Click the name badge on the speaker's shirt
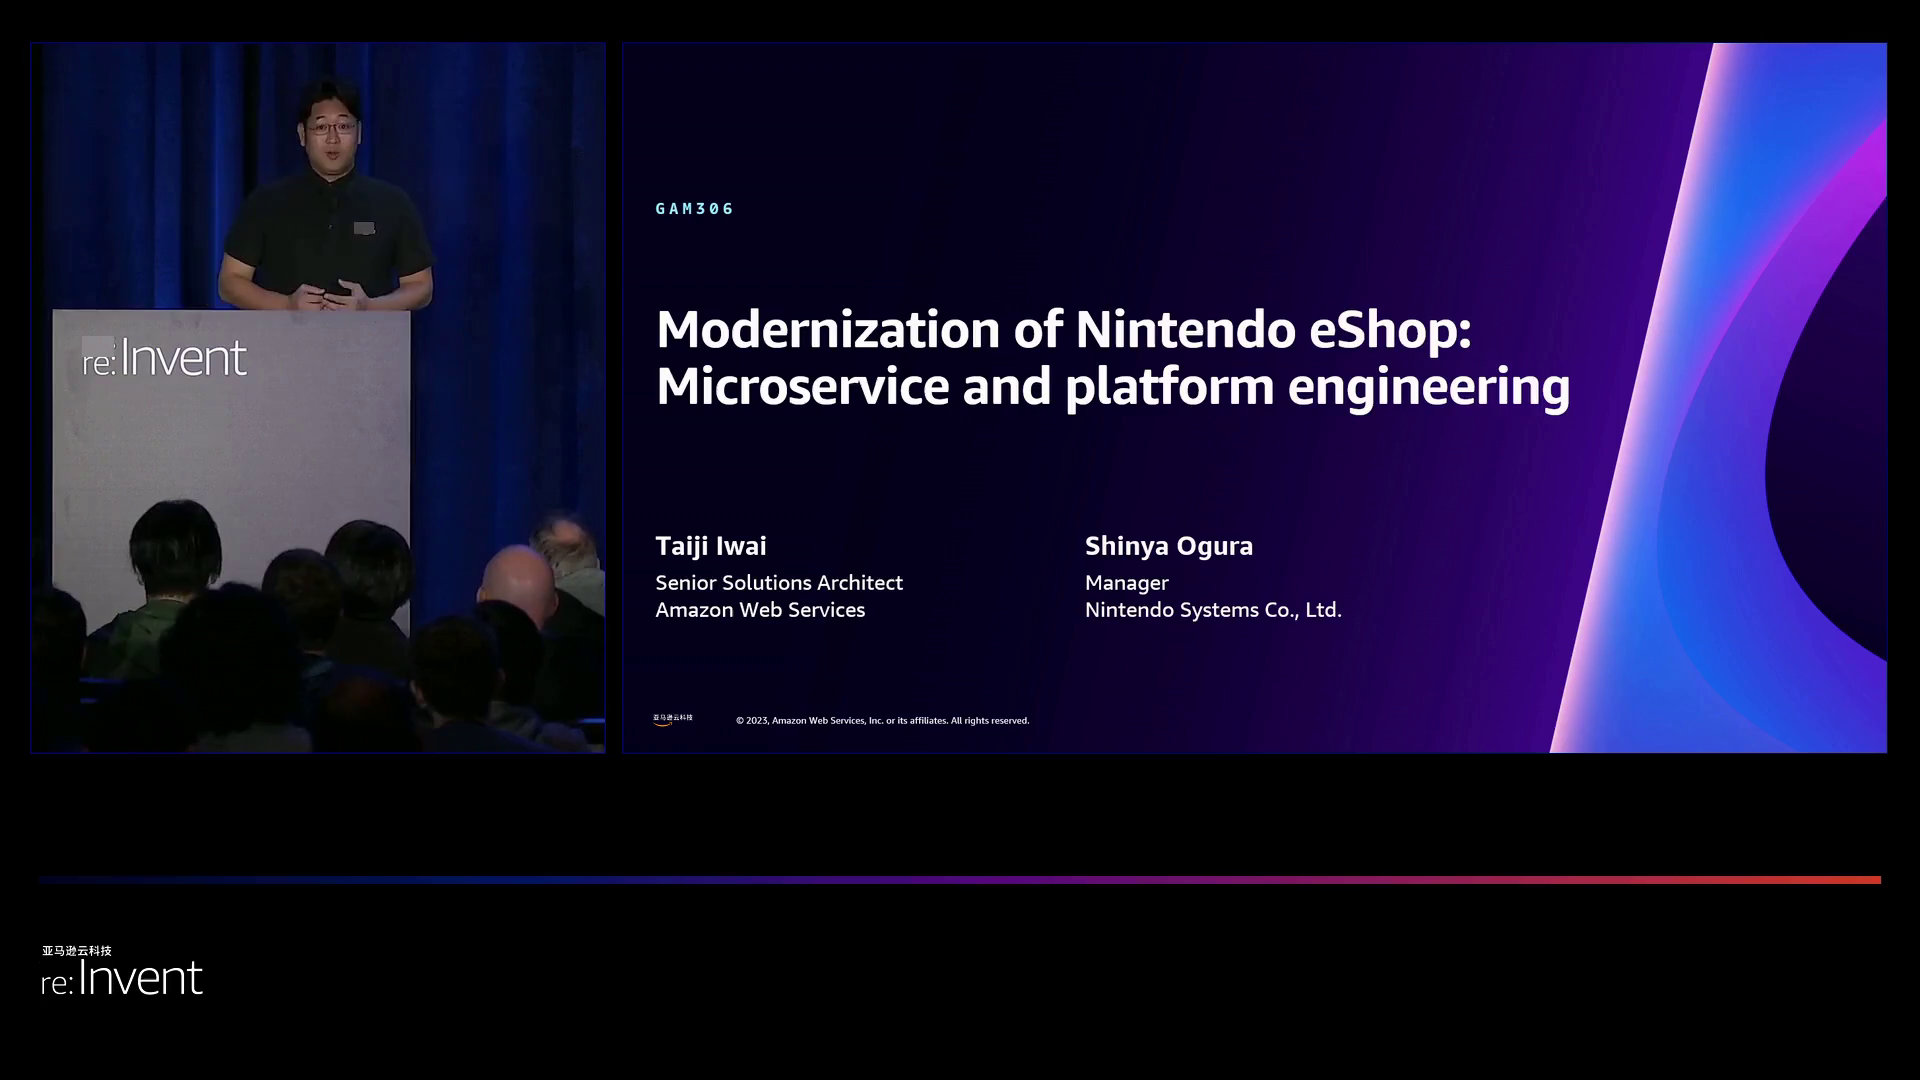The height and width of the screenshot is (1080, 1920). [x=364, y=229]
